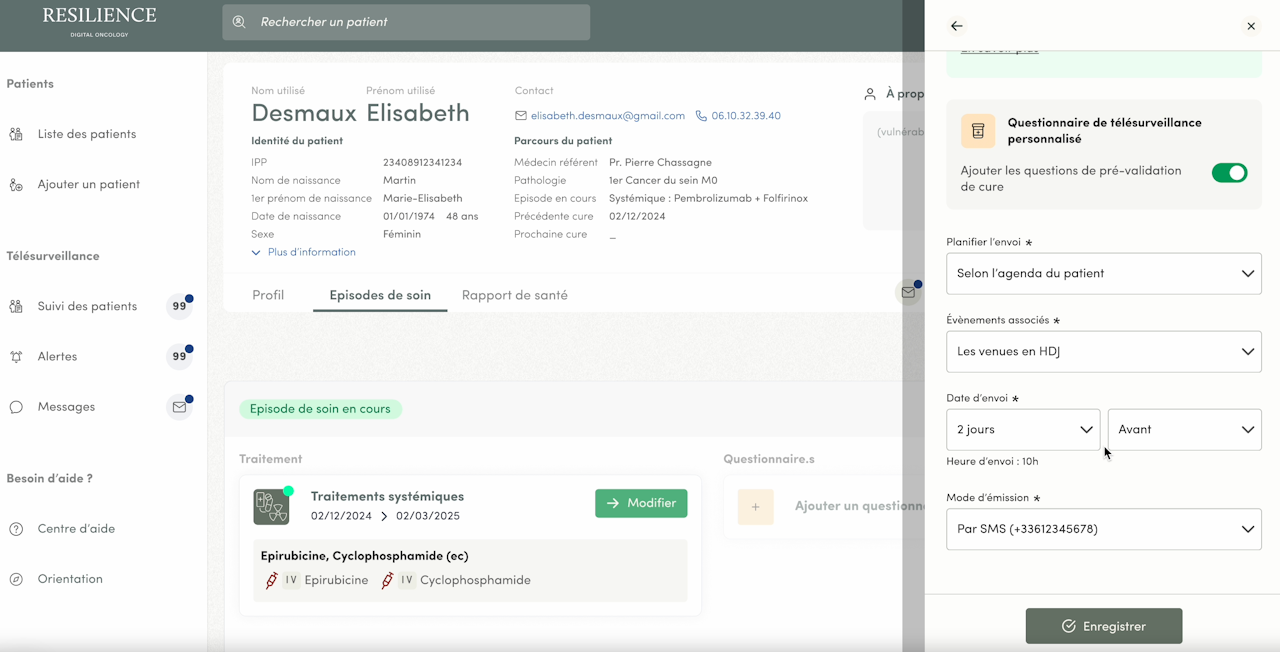The width and height of the screenshot is (1280, 652).
Task: Open the Avant timing dropdown
Action: [1184, 429]
